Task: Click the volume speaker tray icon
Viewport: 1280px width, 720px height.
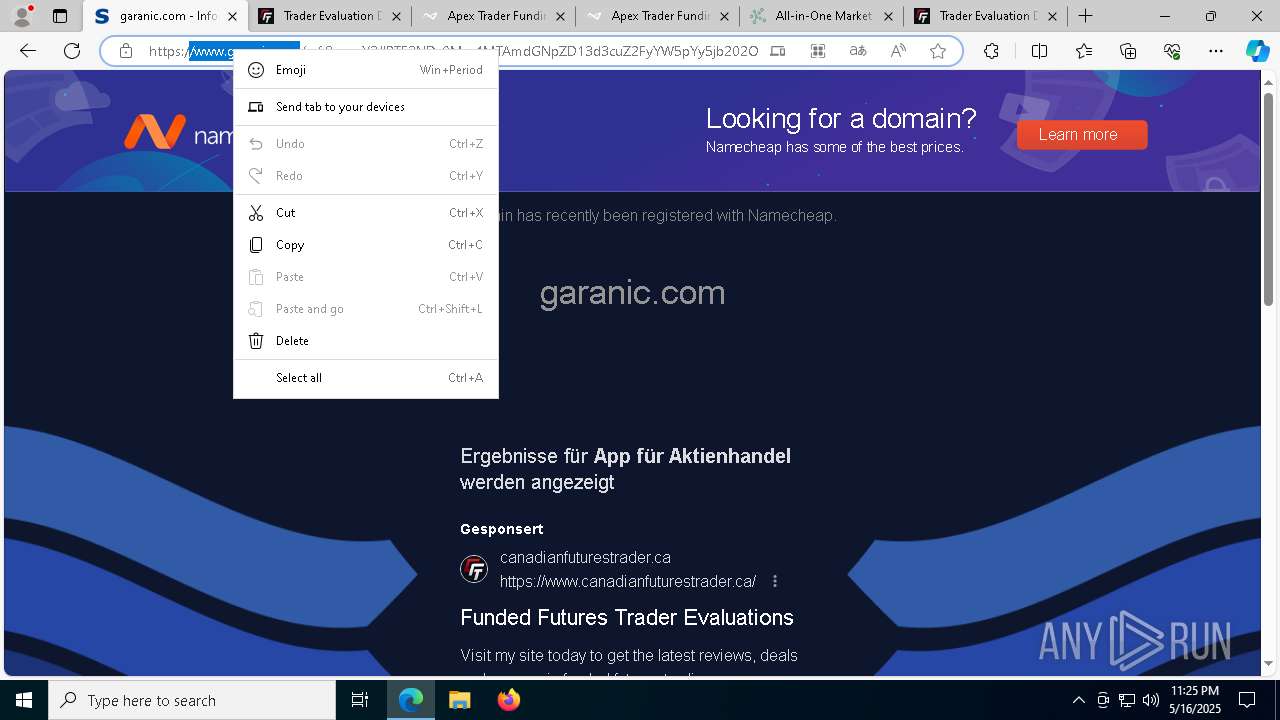Action: [x=1150, y=700]
